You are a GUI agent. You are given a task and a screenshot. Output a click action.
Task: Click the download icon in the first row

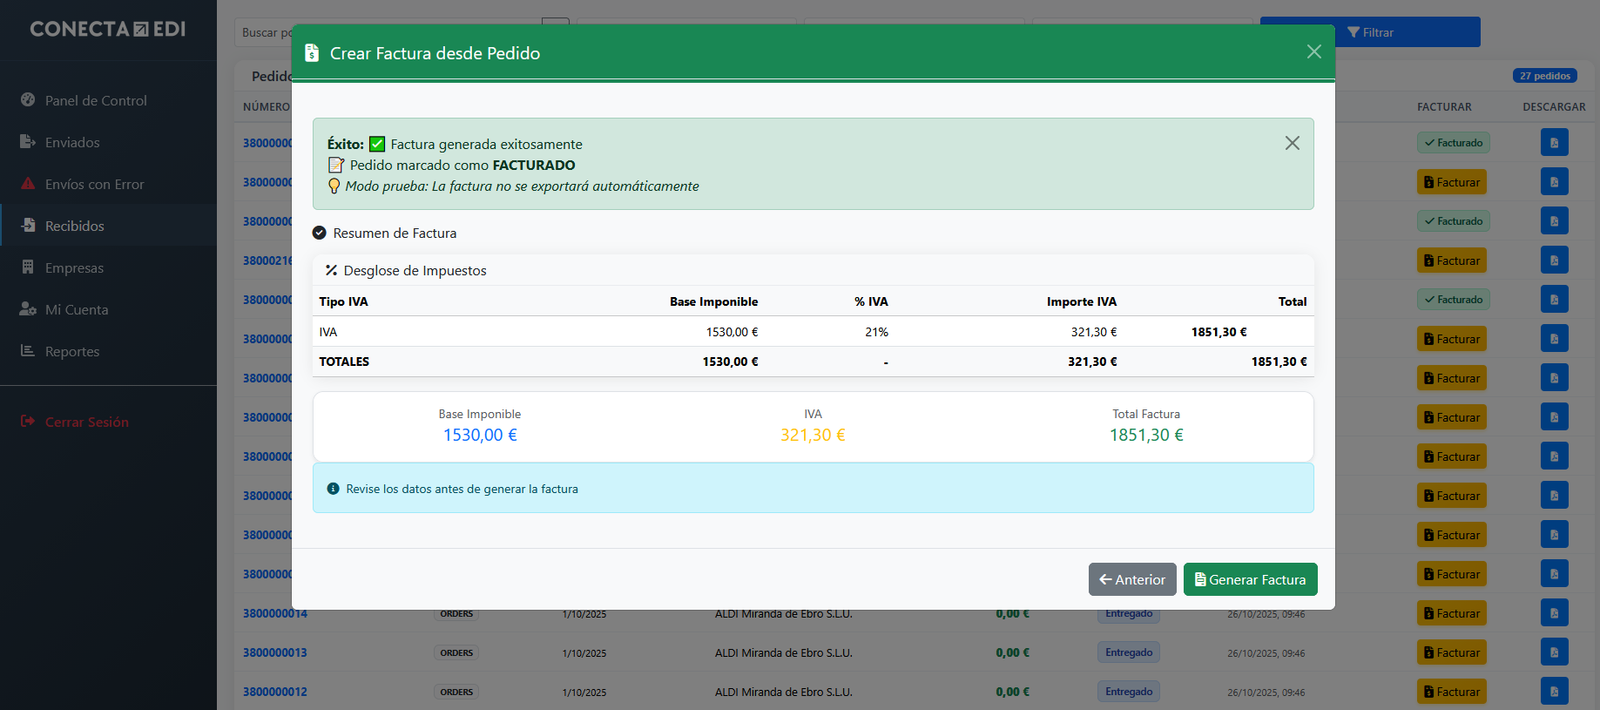tap(1554, 143)
